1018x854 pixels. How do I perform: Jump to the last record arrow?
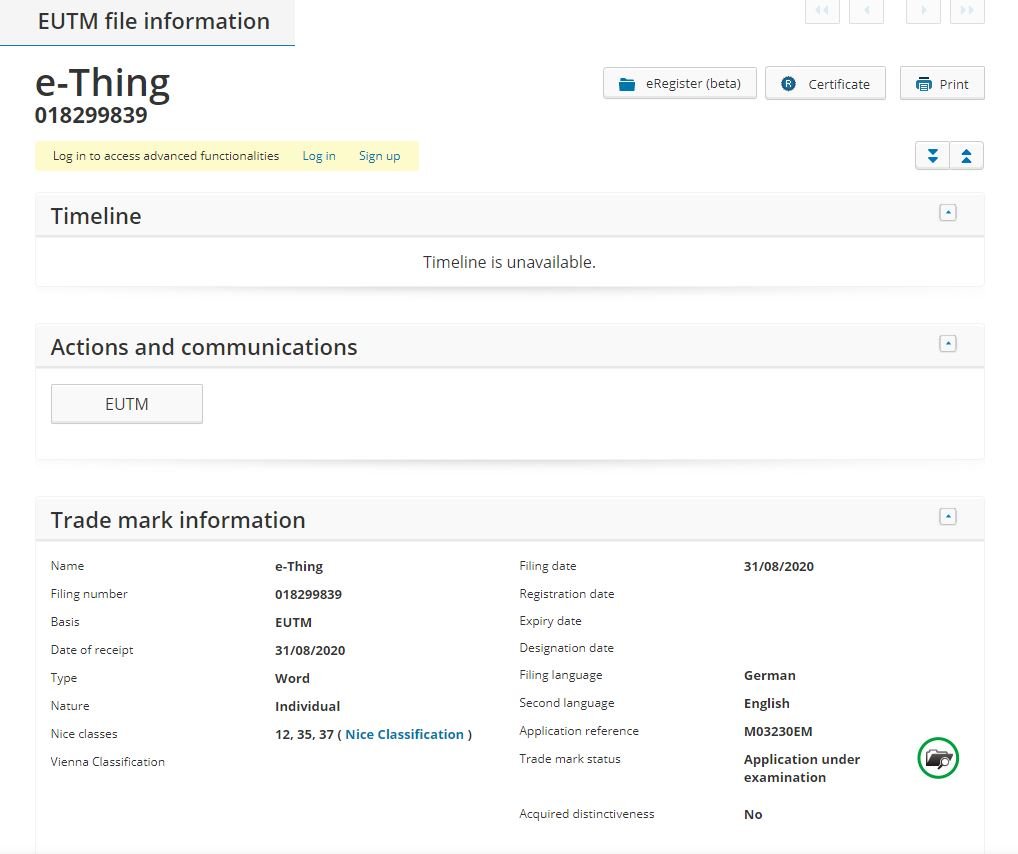coord(967,10)
